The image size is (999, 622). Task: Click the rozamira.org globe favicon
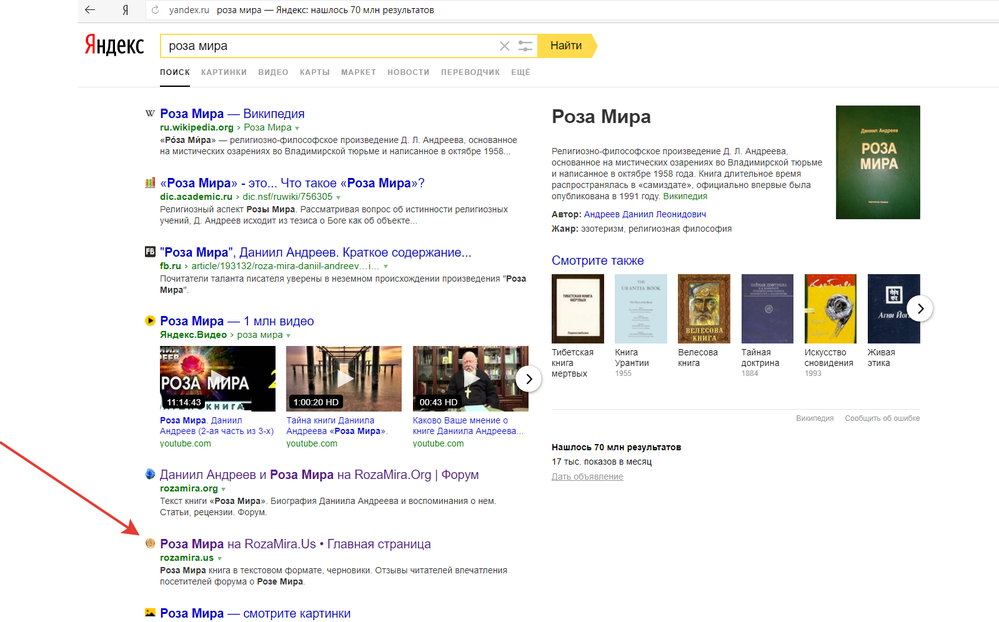click(150, 474)
